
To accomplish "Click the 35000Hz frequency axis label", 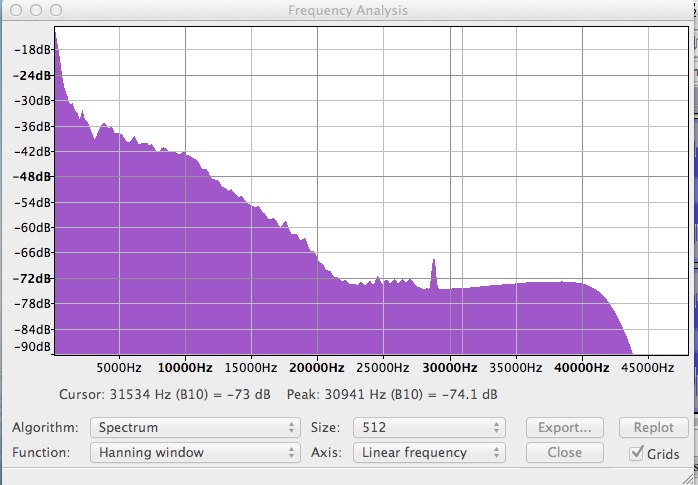I will coord(515,368).
